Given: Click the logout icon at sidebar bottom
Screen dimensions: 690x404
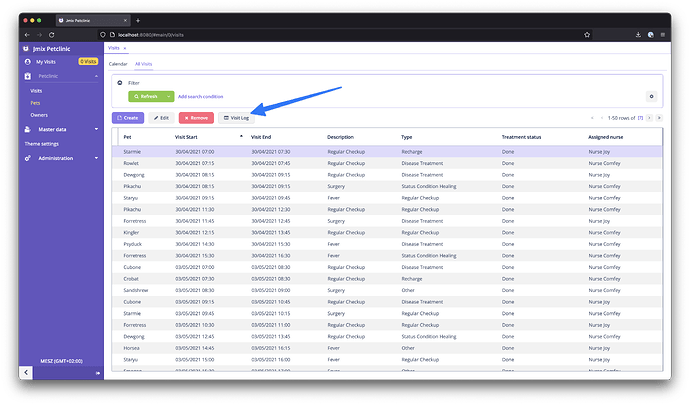Looking at the screenshot, I should (98, 373).
